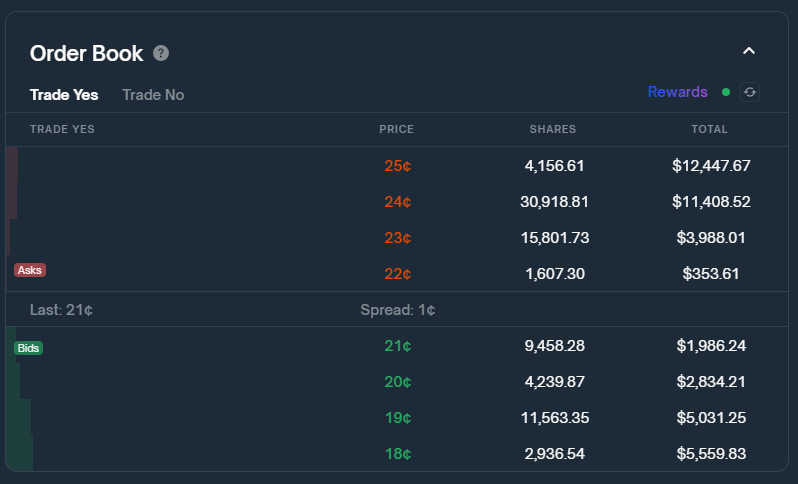Select the 22¢ ask price
This screenshot has width=798, height=484.
(397, 274)
